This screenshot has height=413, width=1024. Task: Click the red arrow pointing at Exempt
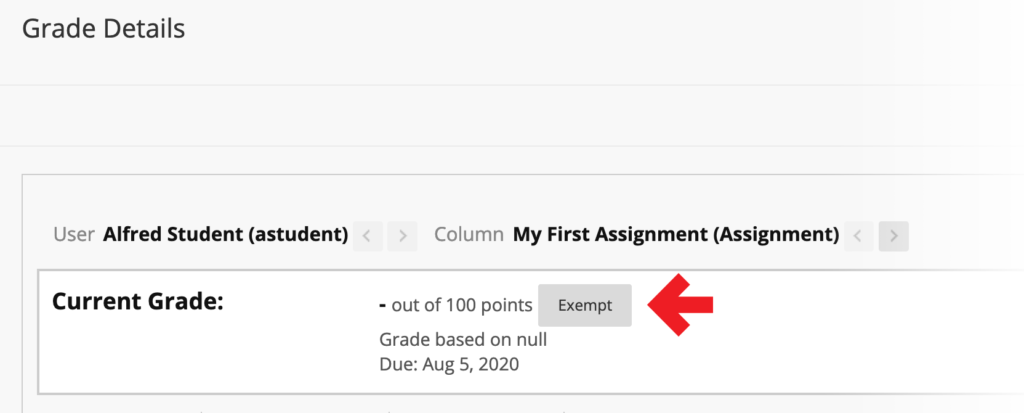coord(682,305)
